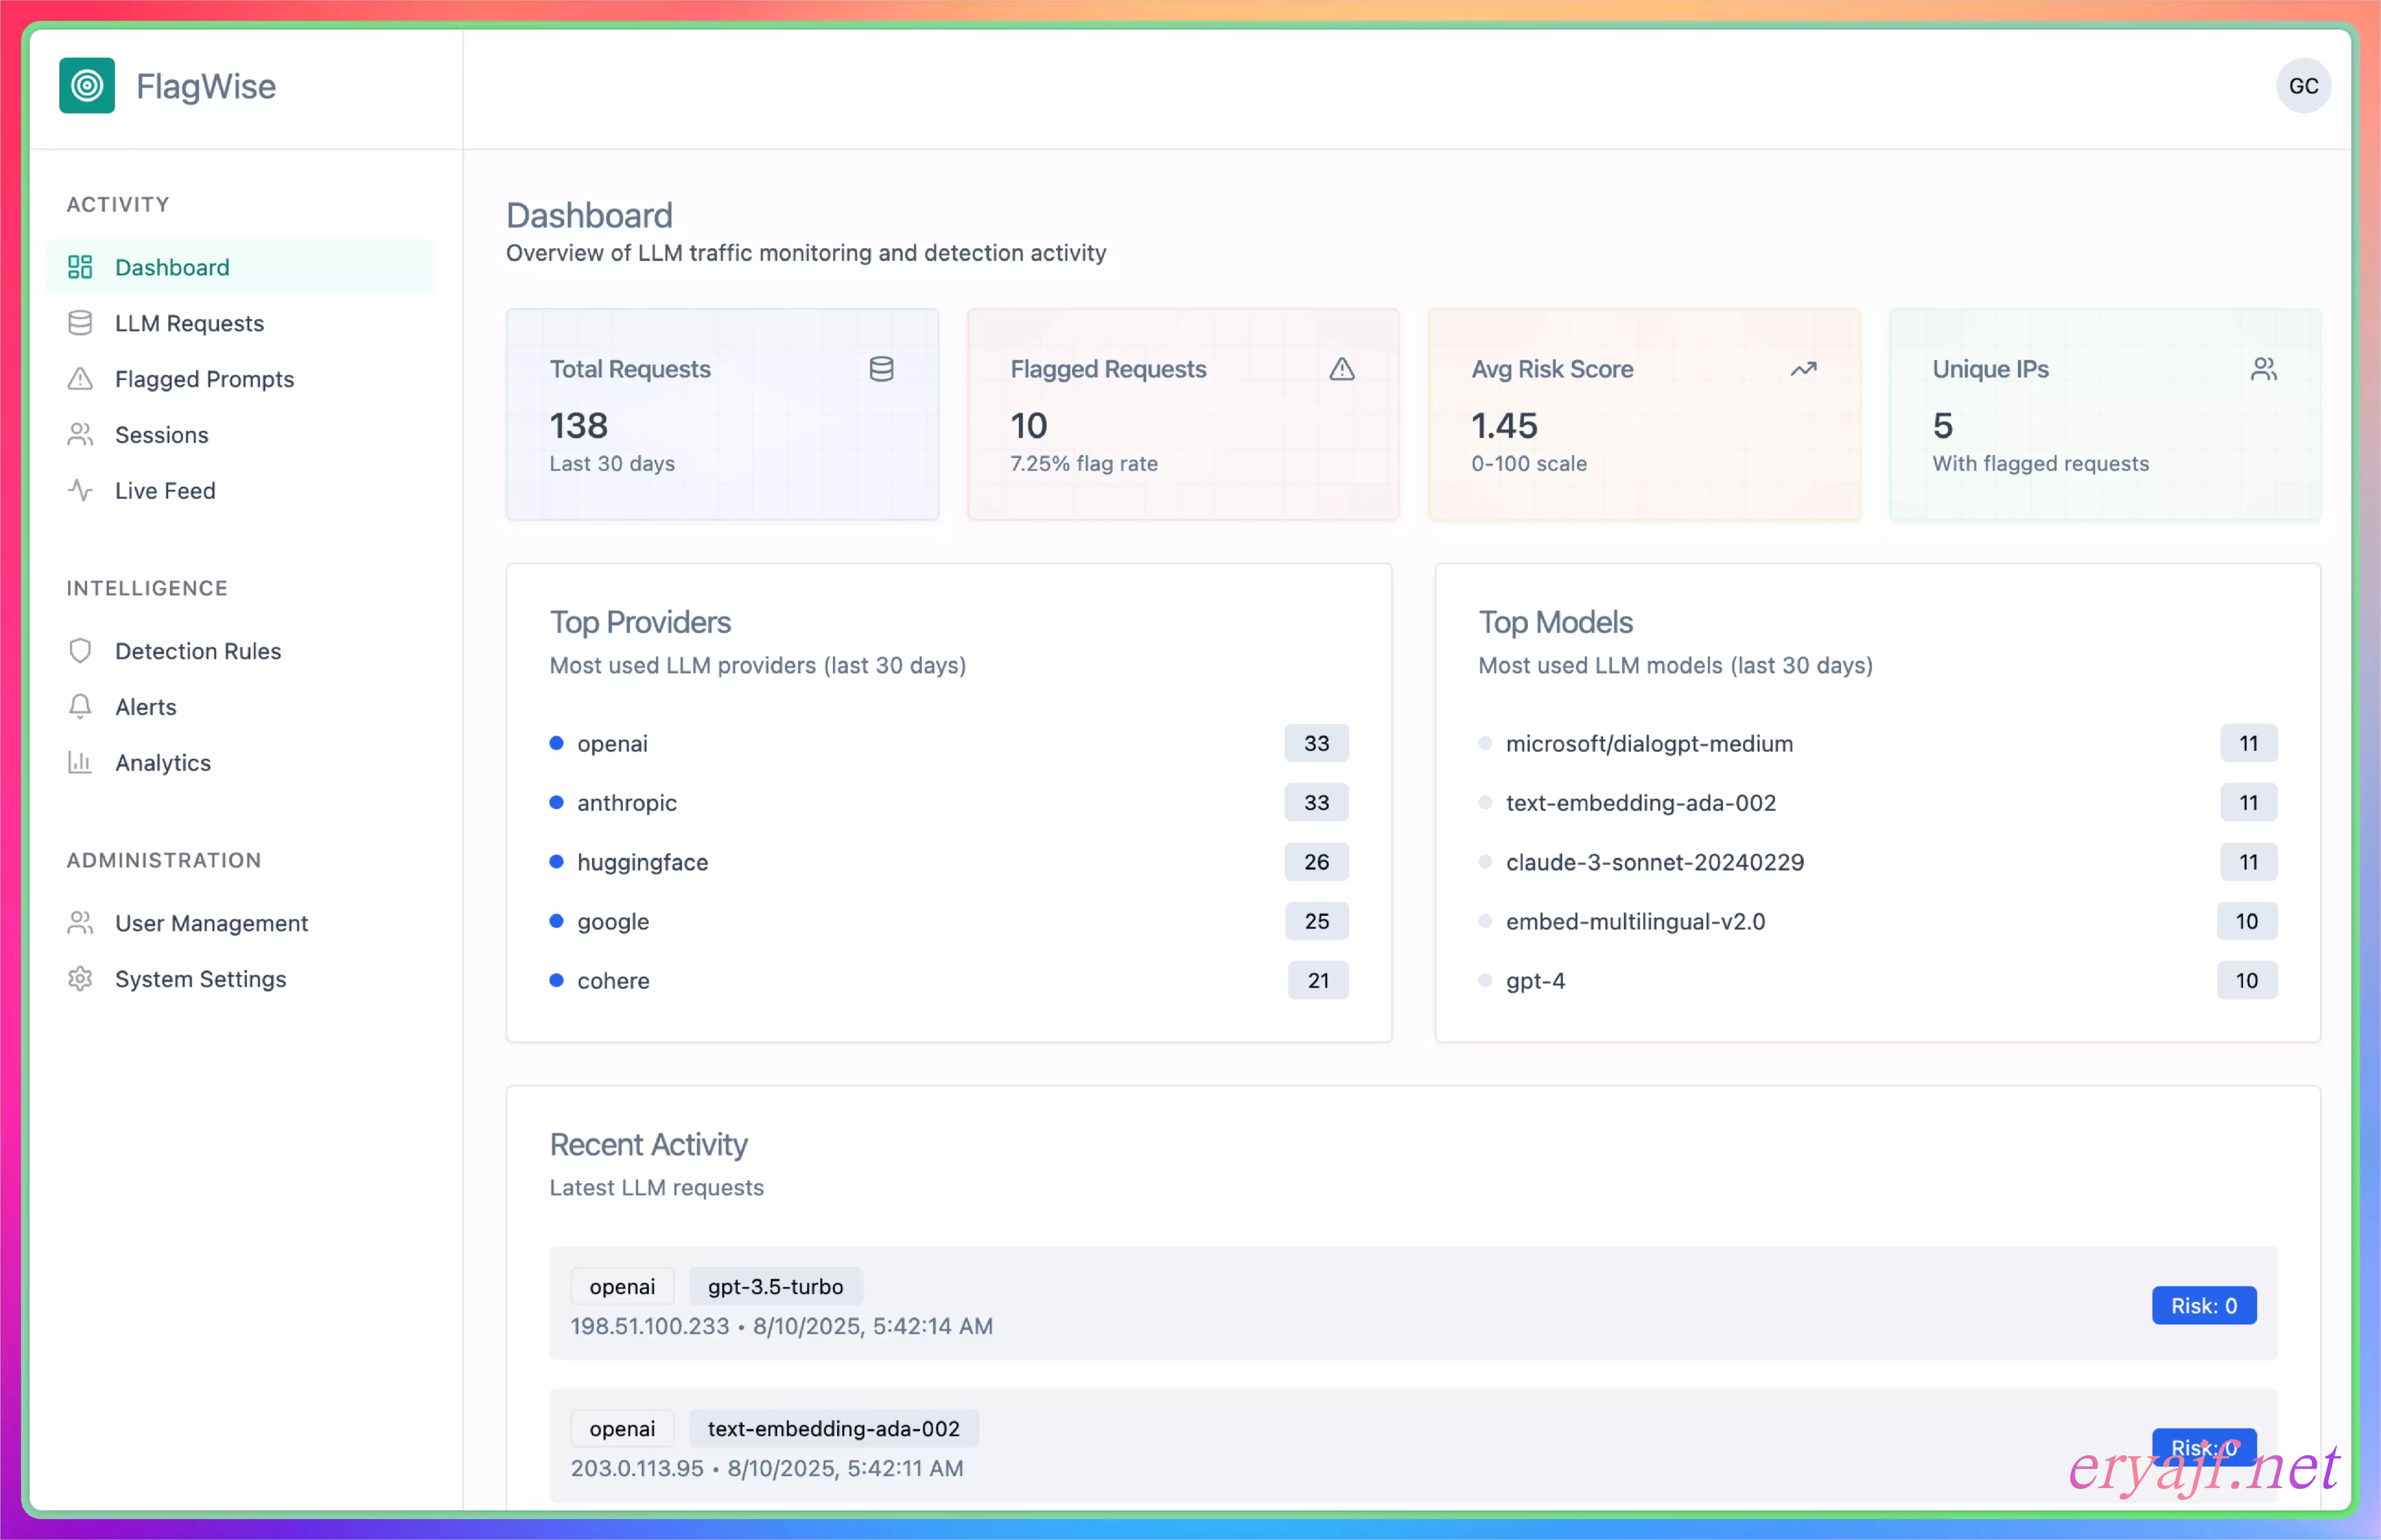This screenshot has height=1540, width=2381.
Task: Click the users icon on Unique IPs card
Action: 2264,369
